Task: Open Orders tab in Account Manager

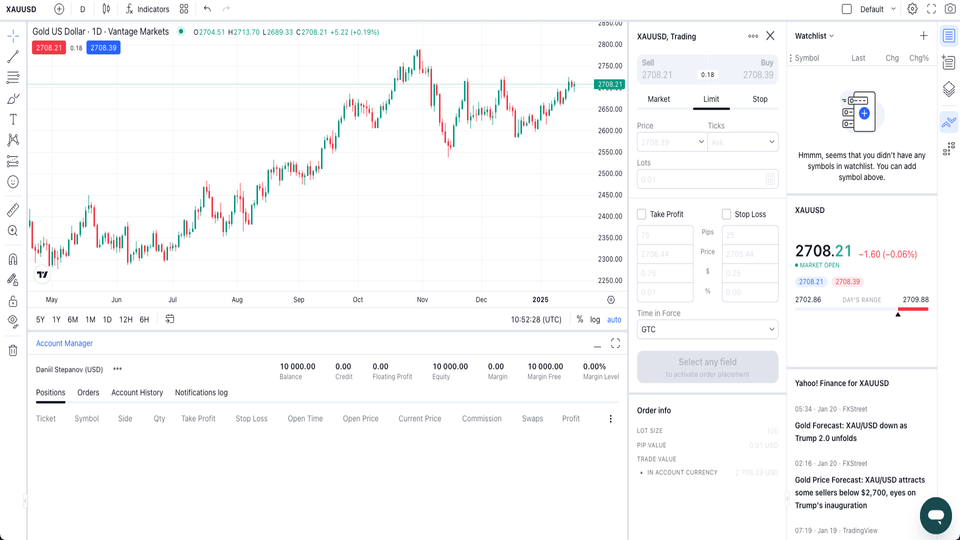Action: [88, 392]
